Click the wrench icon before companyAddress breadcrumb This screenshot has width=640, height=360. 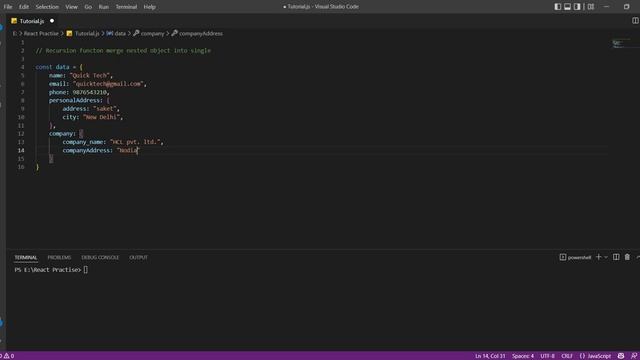(x=174, y=33)
